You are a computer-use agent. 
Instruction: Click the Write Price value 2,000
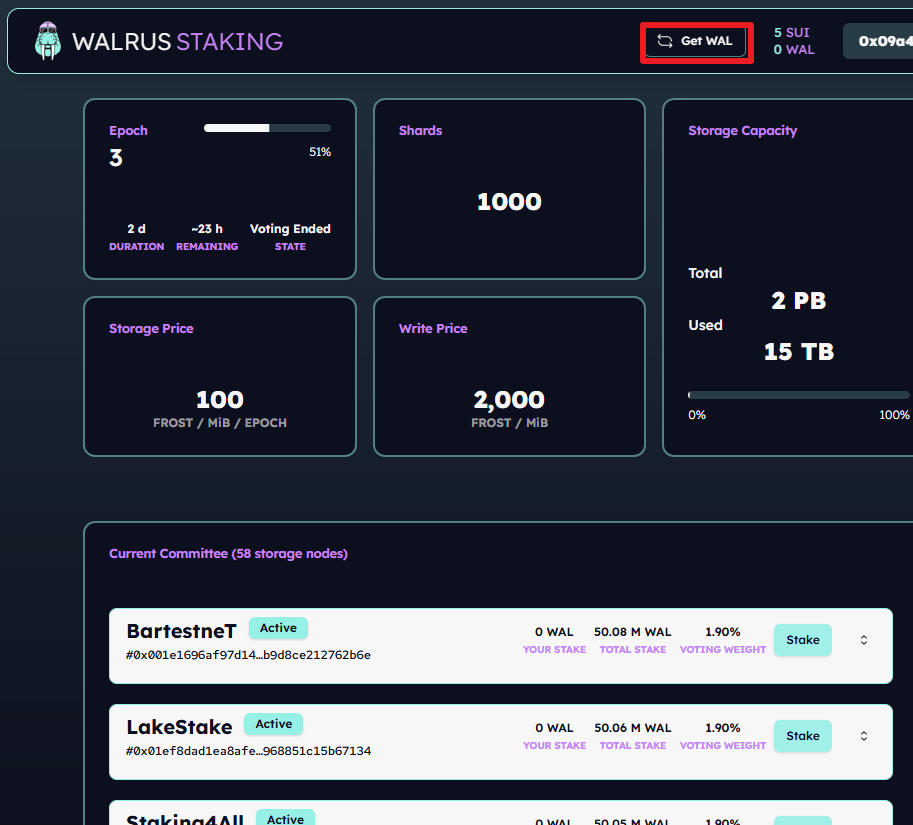click(x=509, y=399)
